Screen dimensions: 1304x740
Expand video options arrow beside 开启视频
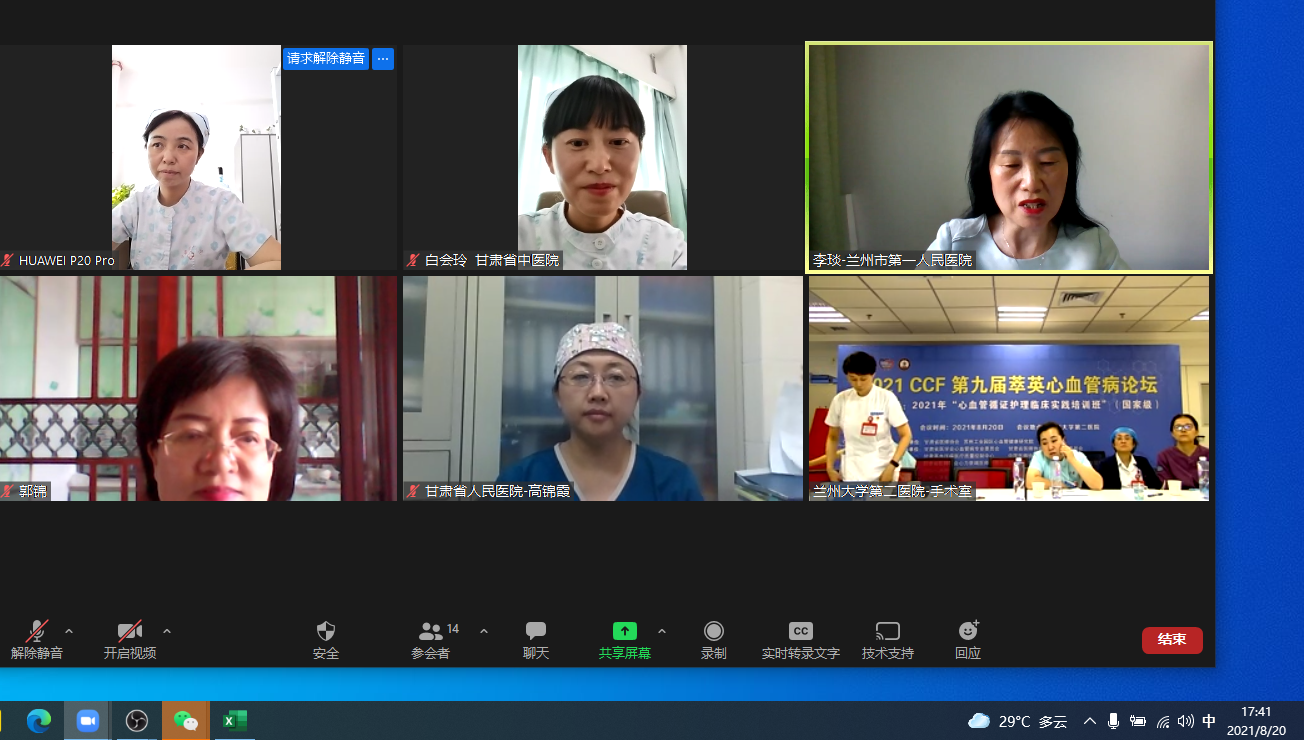[x=167, y=631]
